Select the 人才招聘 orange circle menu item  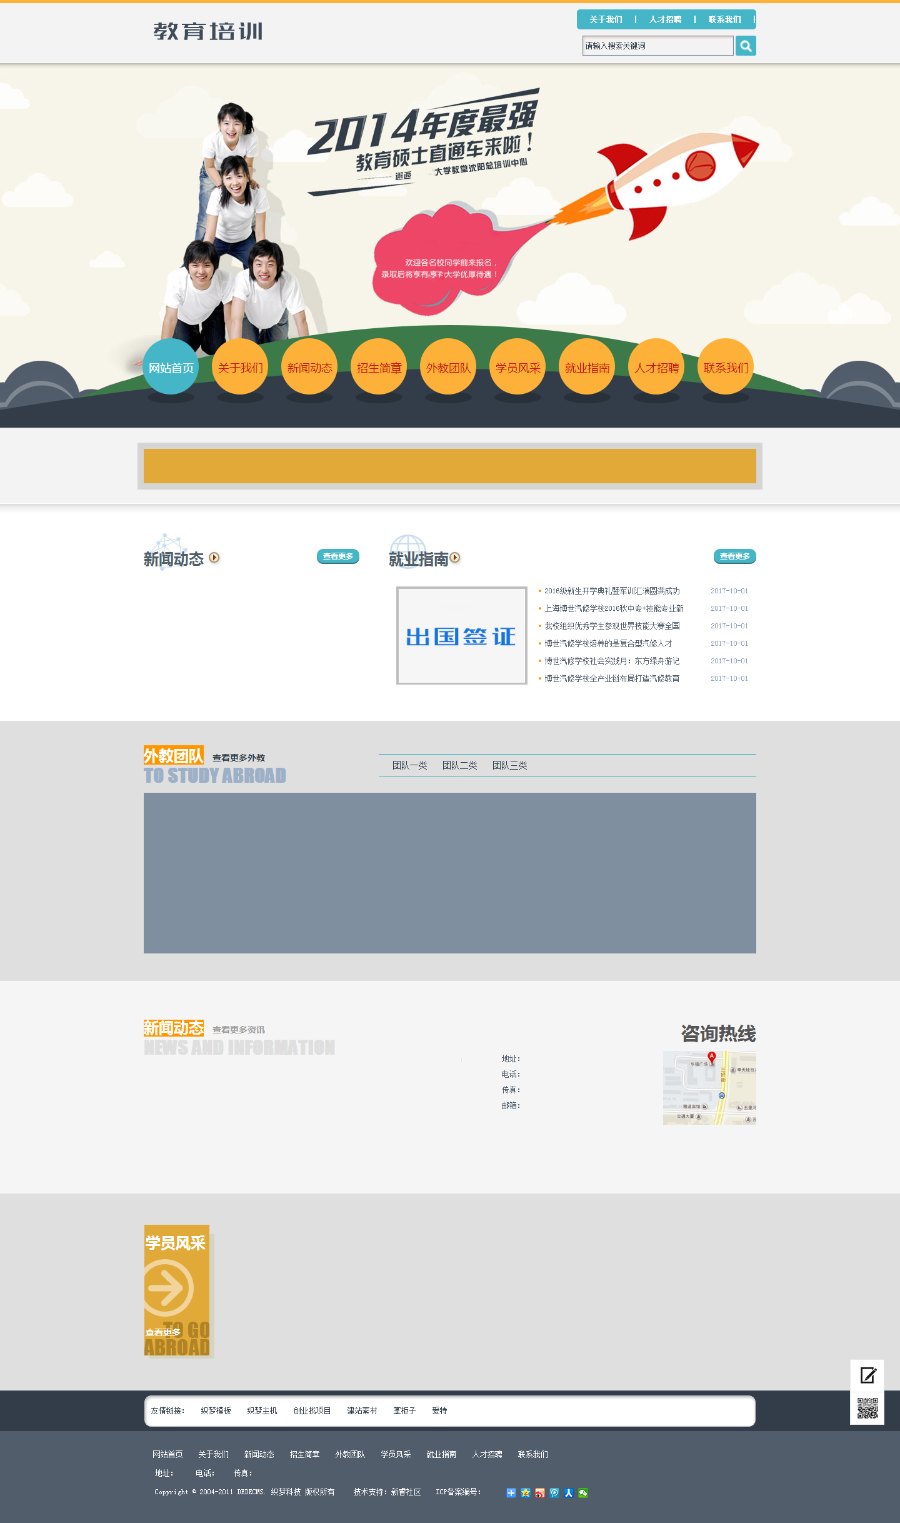pos(656,367)
